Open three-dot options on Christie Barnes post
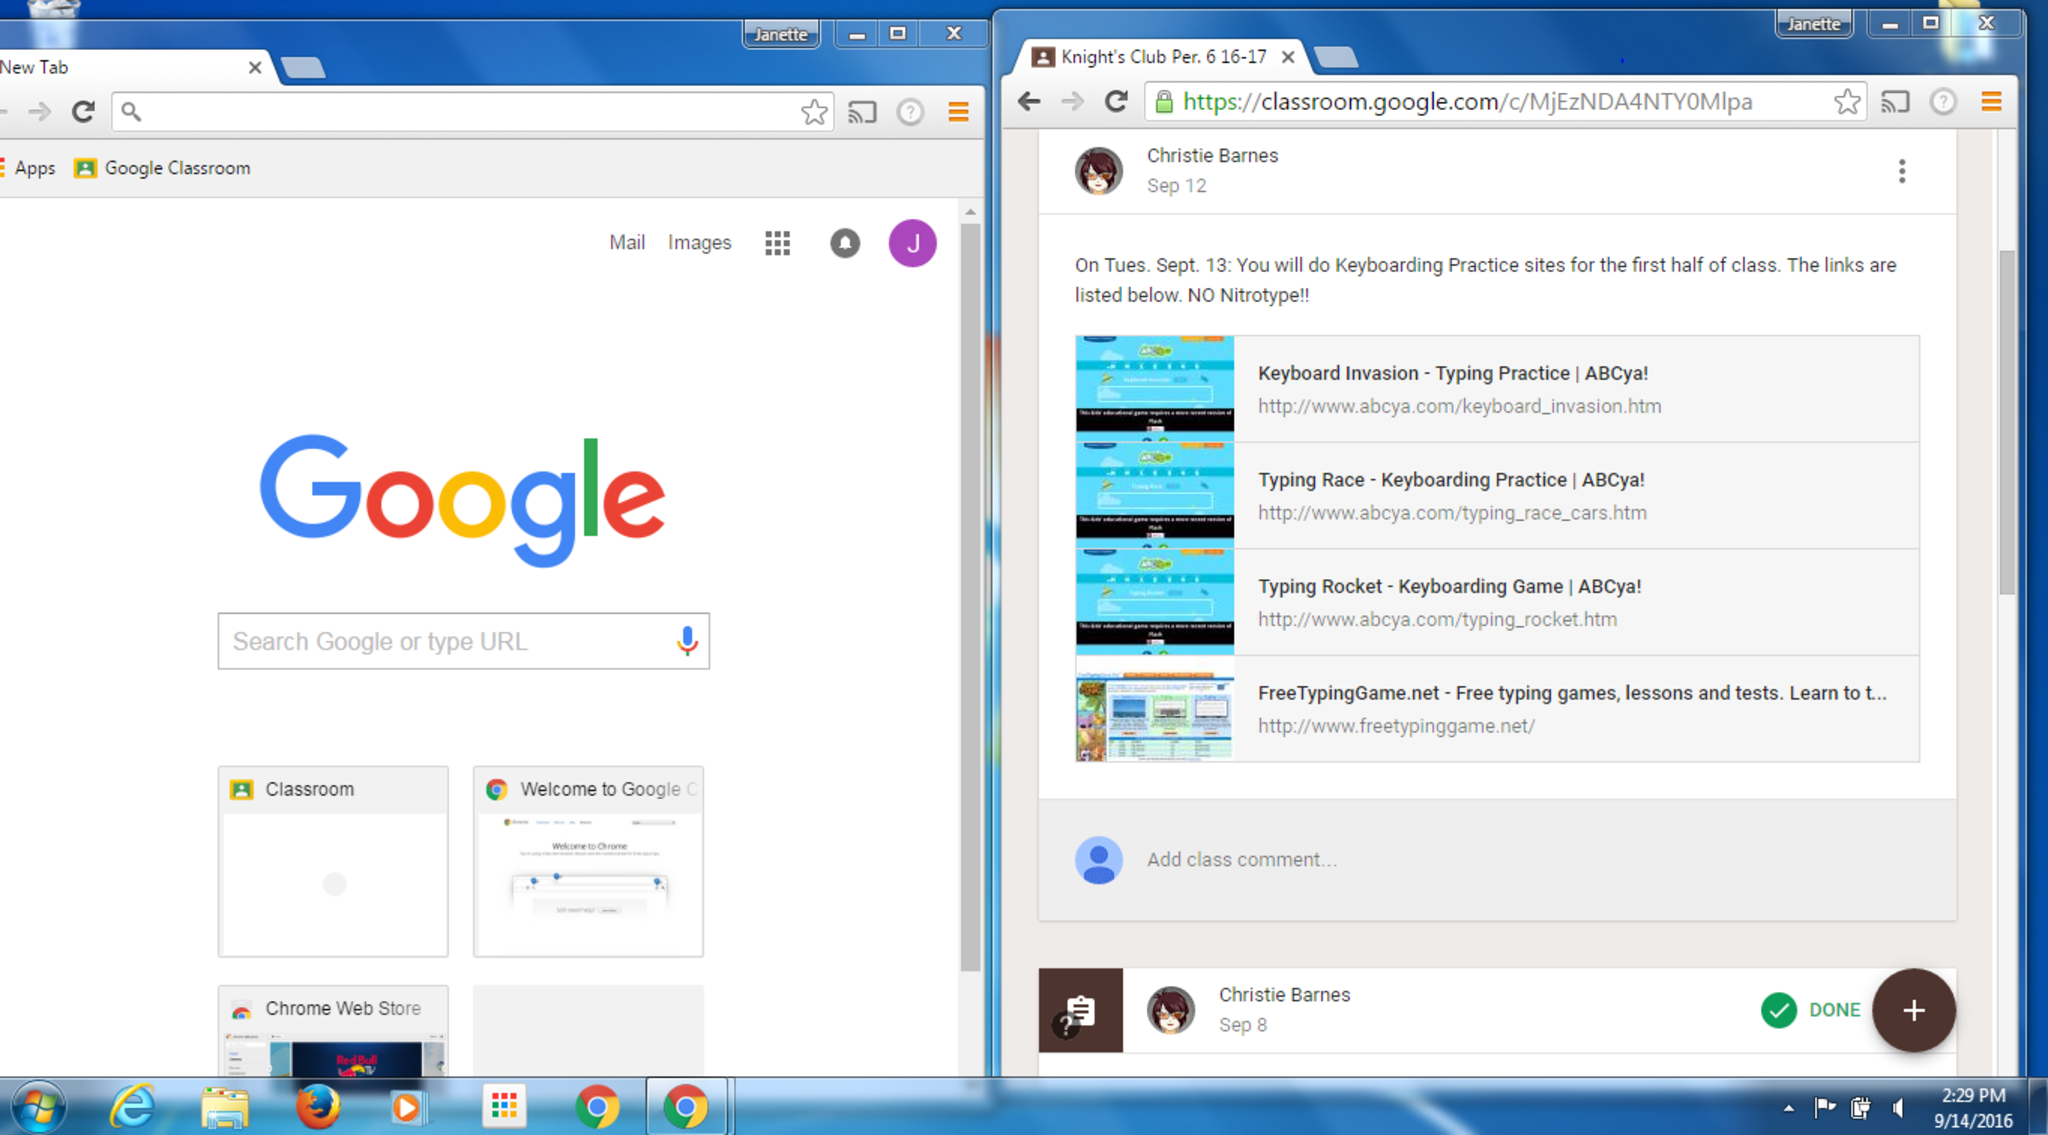 tap(1901, 171)
